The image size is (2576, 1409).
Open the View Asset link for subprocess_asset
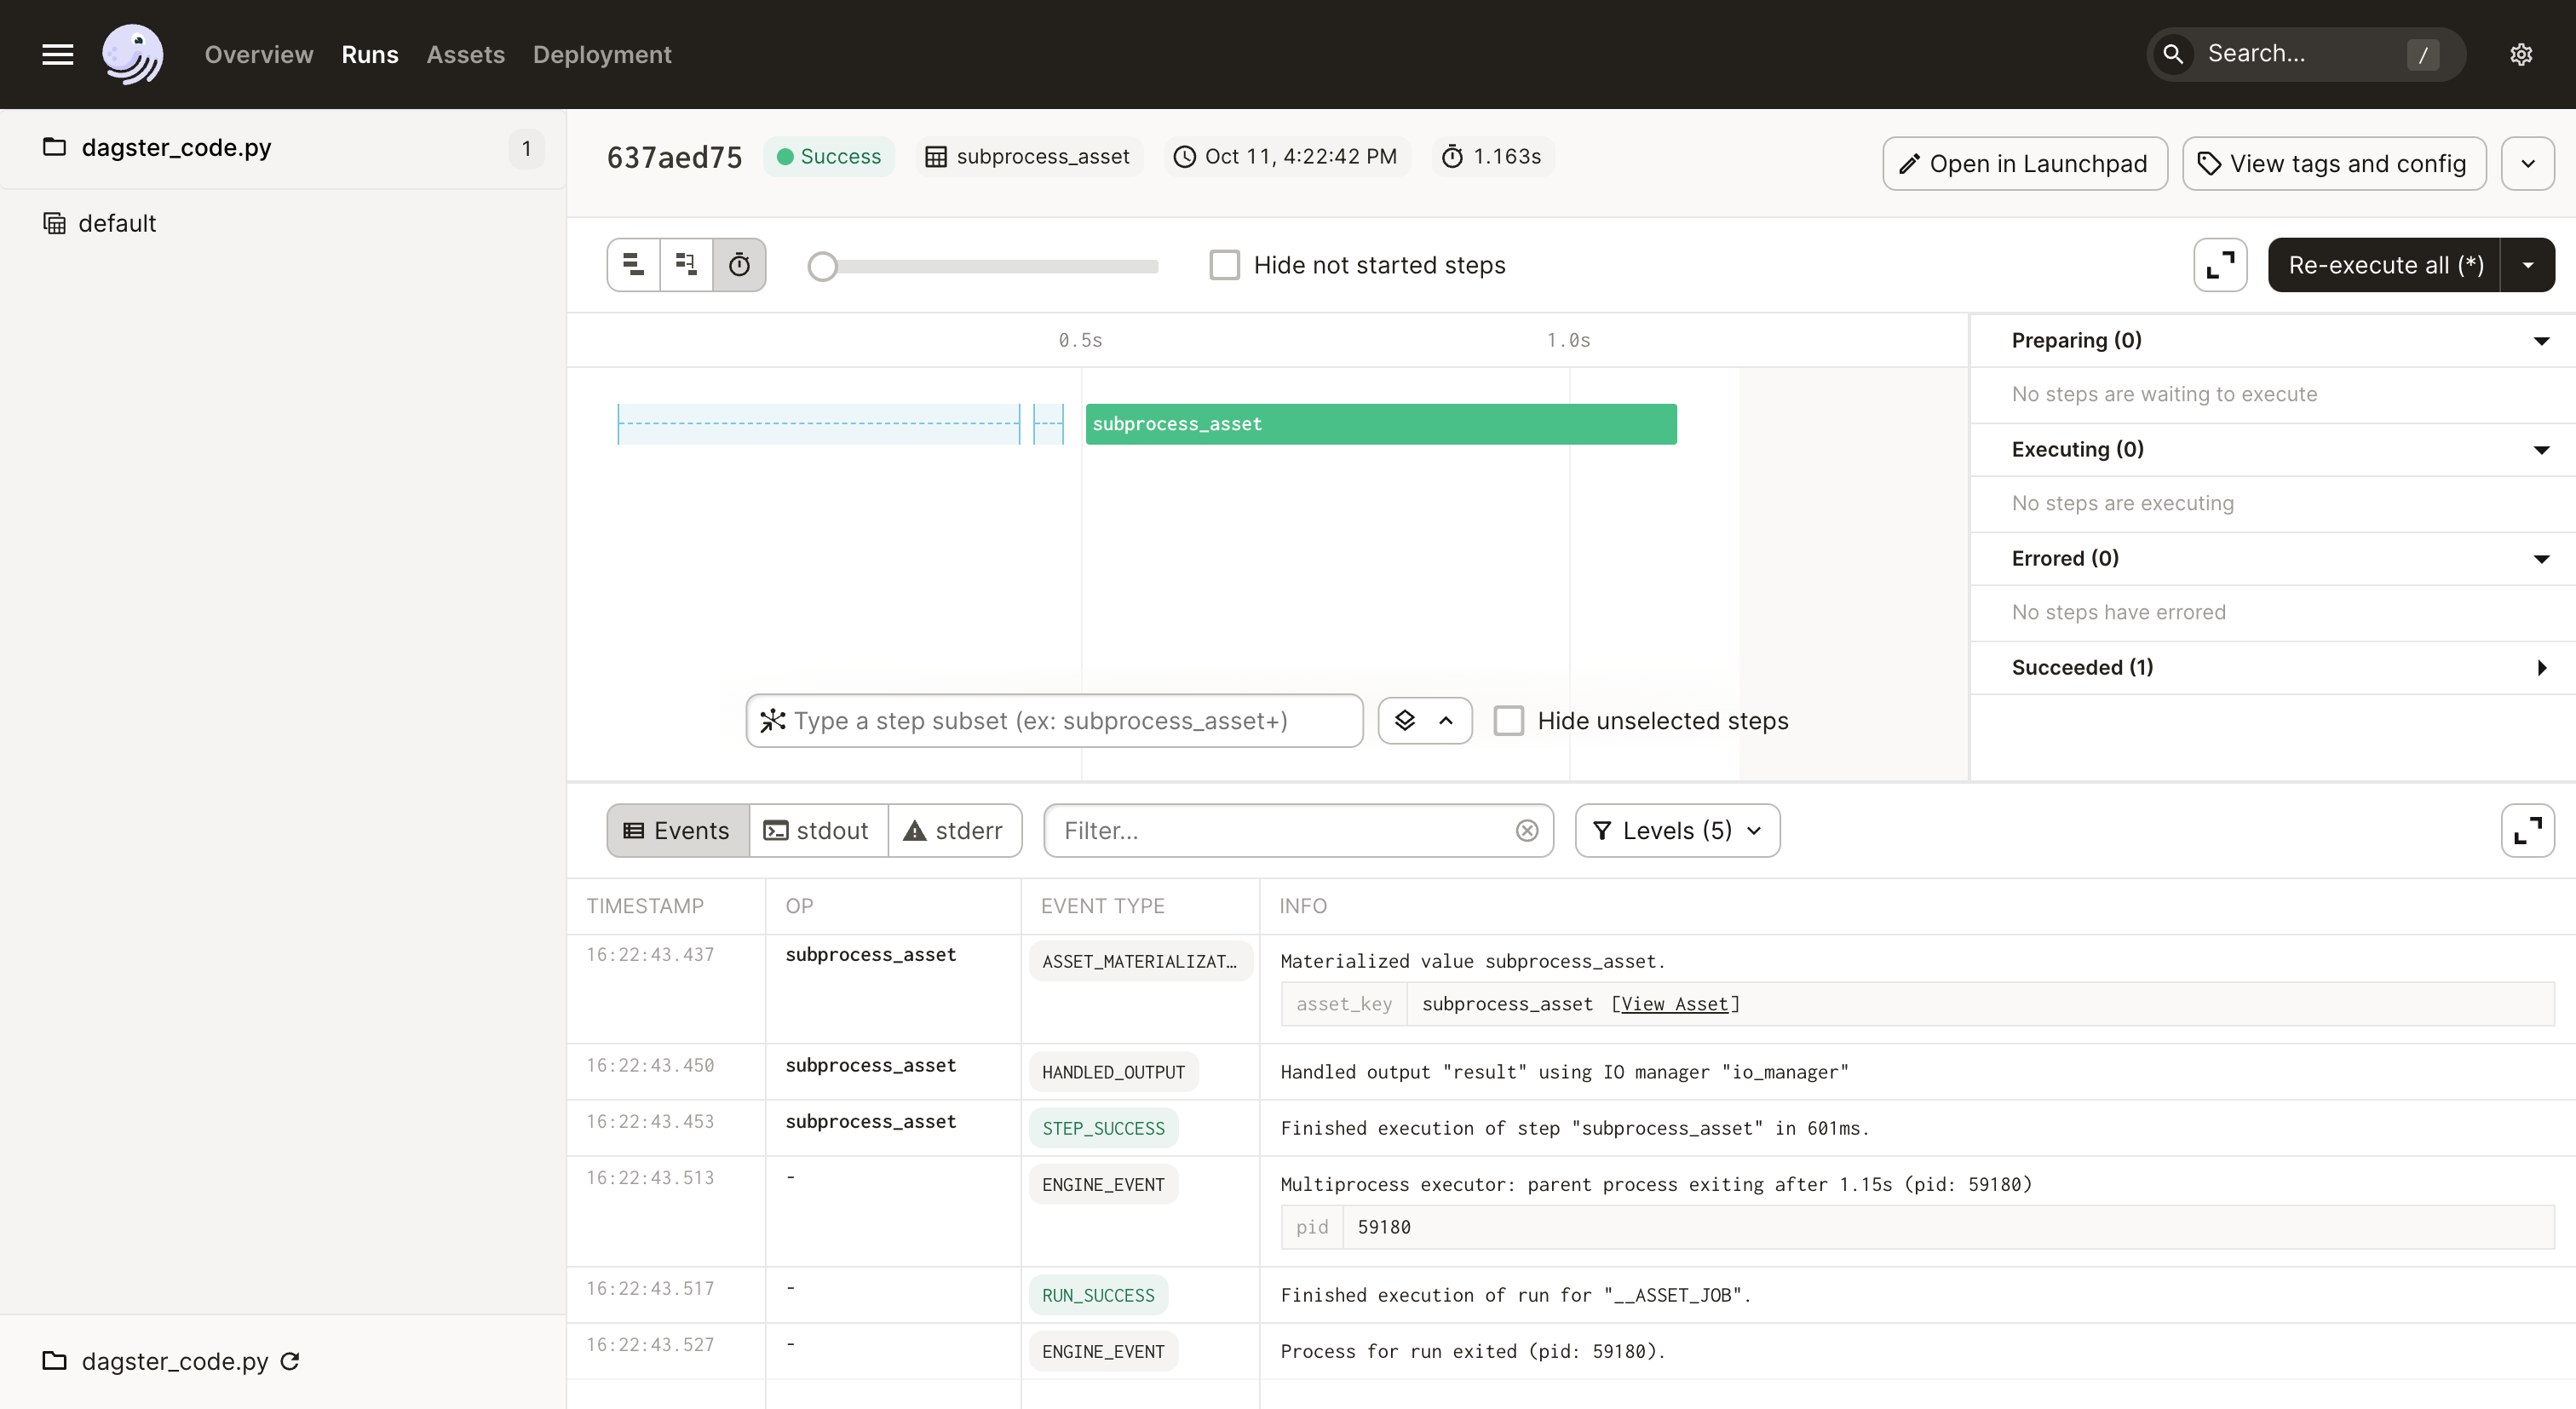coord(1675,1004)
